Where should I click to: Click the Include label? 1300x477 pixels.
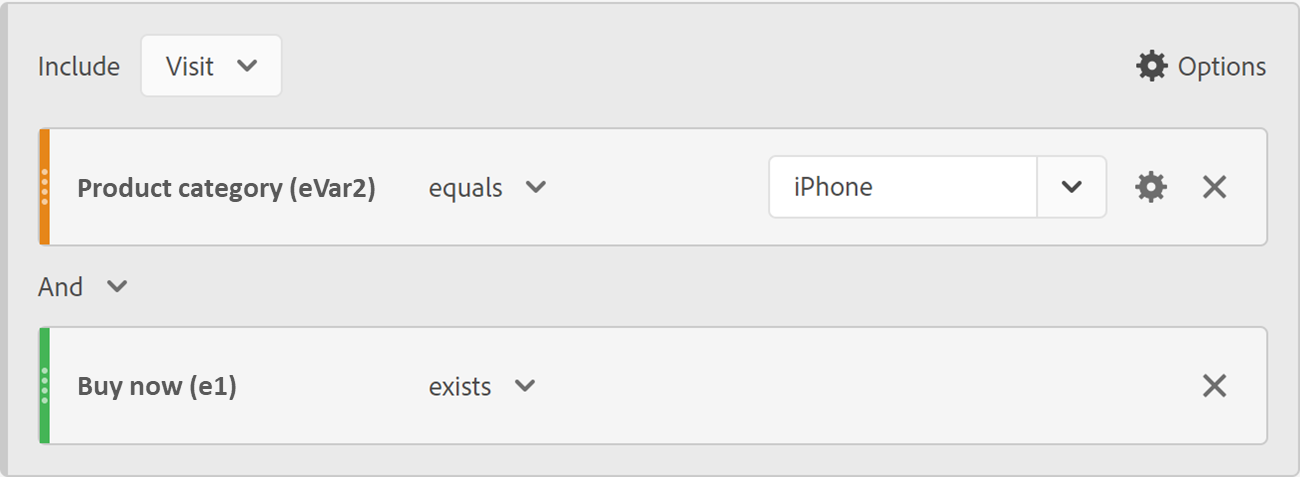(x=78, y=67)
